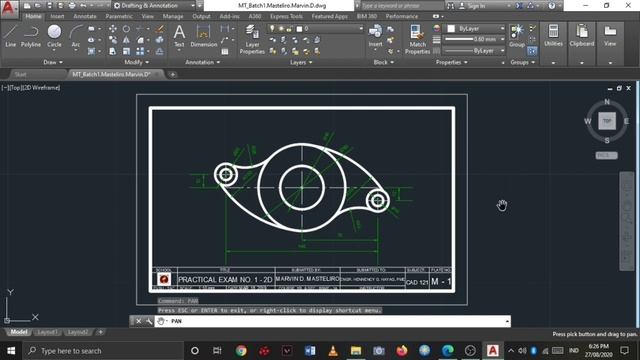Switch to the Start file tab
Image resolution: width=640 pixels, height=360 pixels.
[x=20, y=74]
